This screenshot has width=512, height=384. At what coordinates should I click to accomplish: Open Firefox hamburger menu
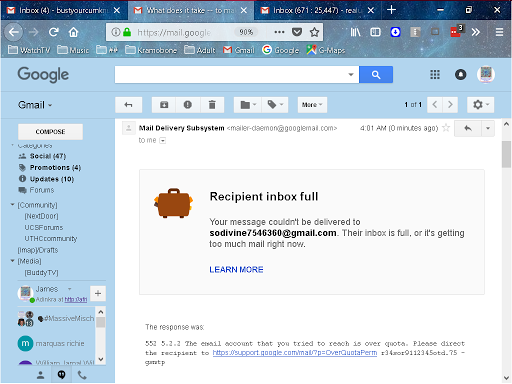pyautogui.click(x=499, y=32)
